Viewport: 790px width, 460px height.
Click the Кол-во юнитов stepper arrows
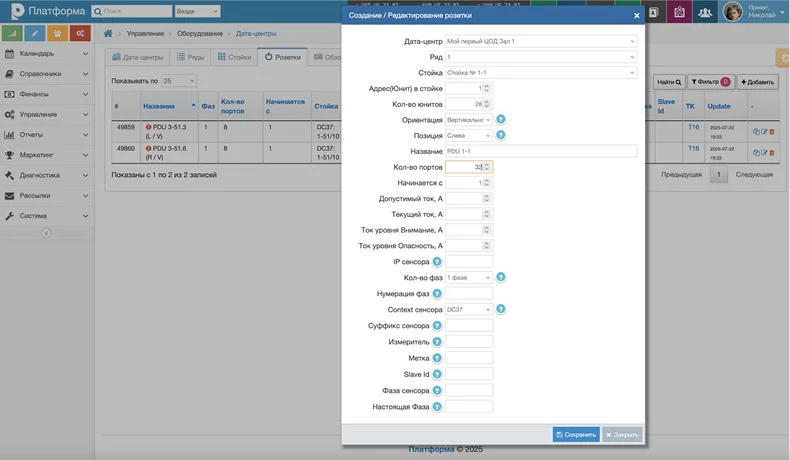point(486,104)
